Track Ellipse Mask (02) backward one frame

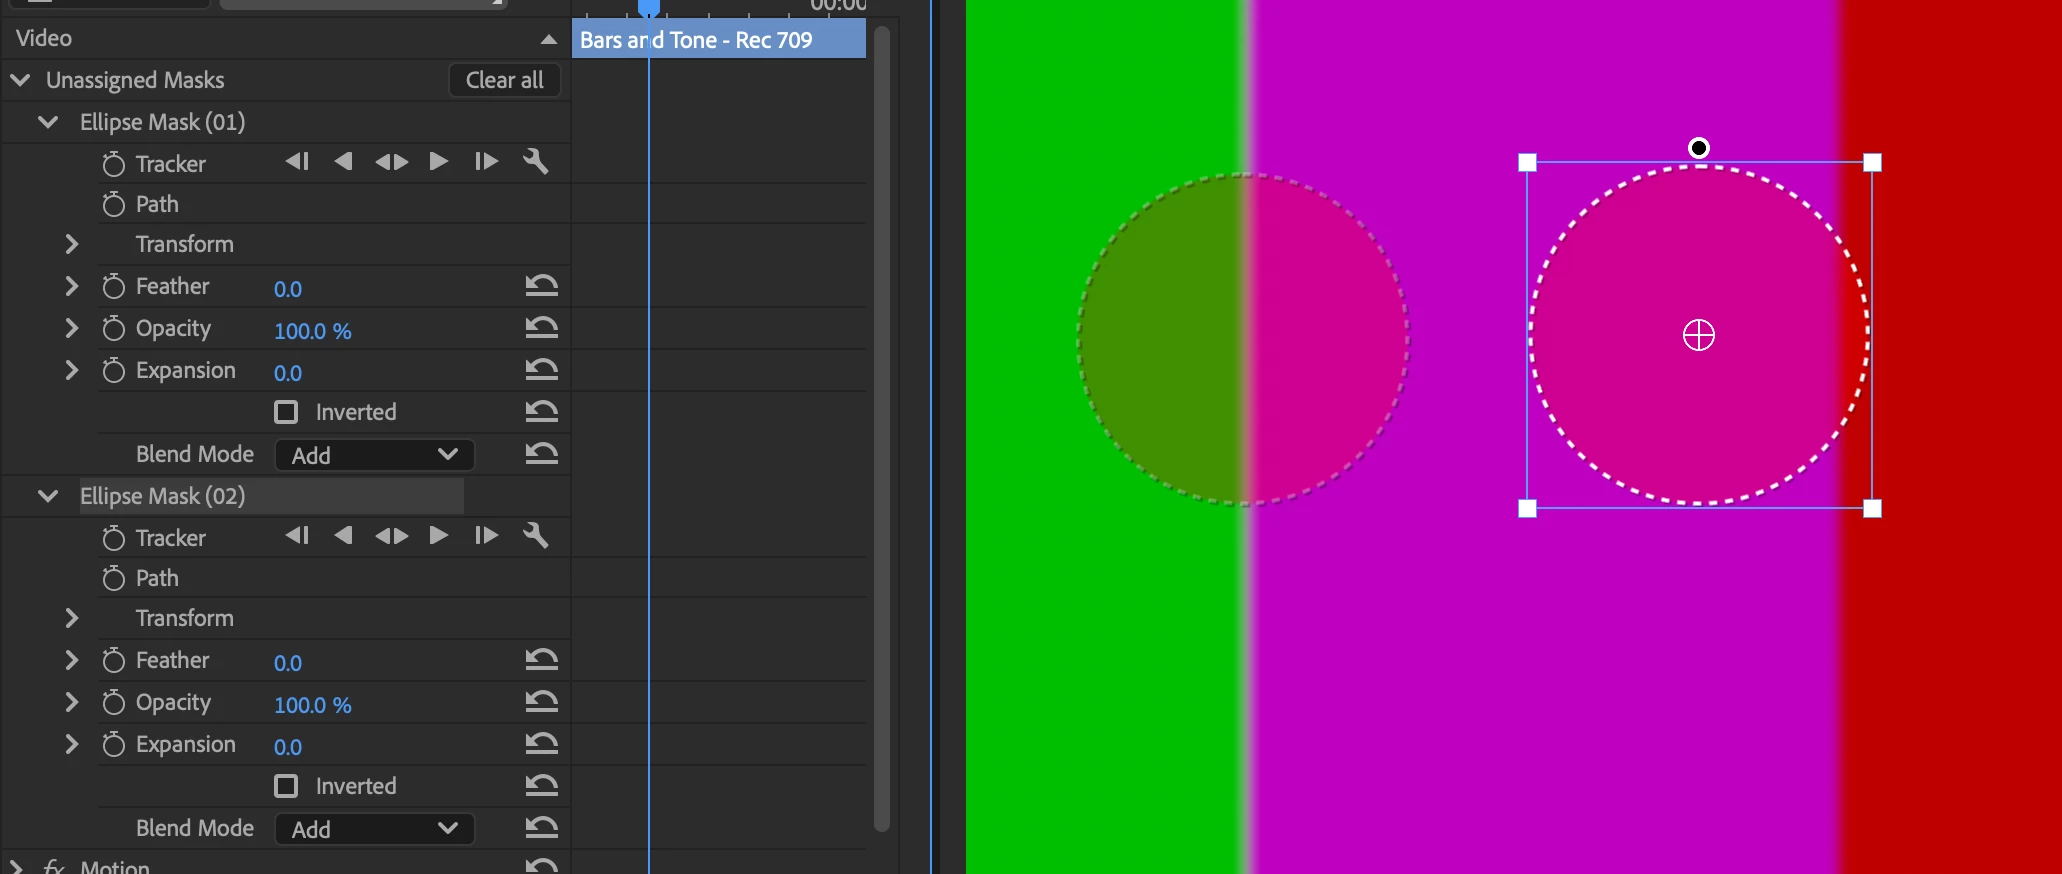(297, 536)
